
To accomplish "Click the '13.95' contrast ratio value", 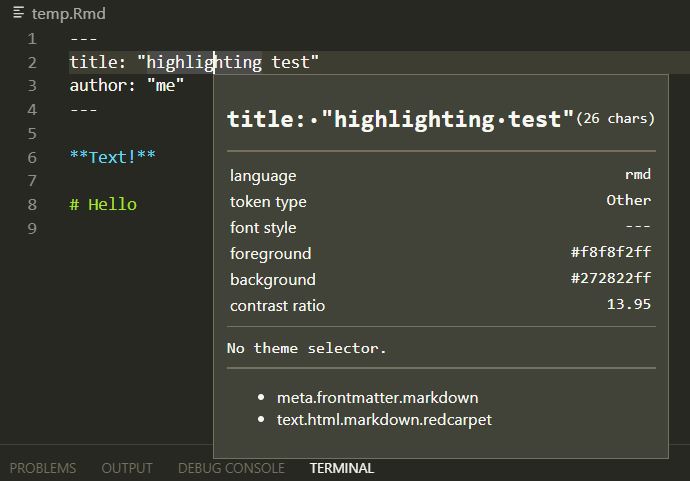I will [x=629, y=304].
